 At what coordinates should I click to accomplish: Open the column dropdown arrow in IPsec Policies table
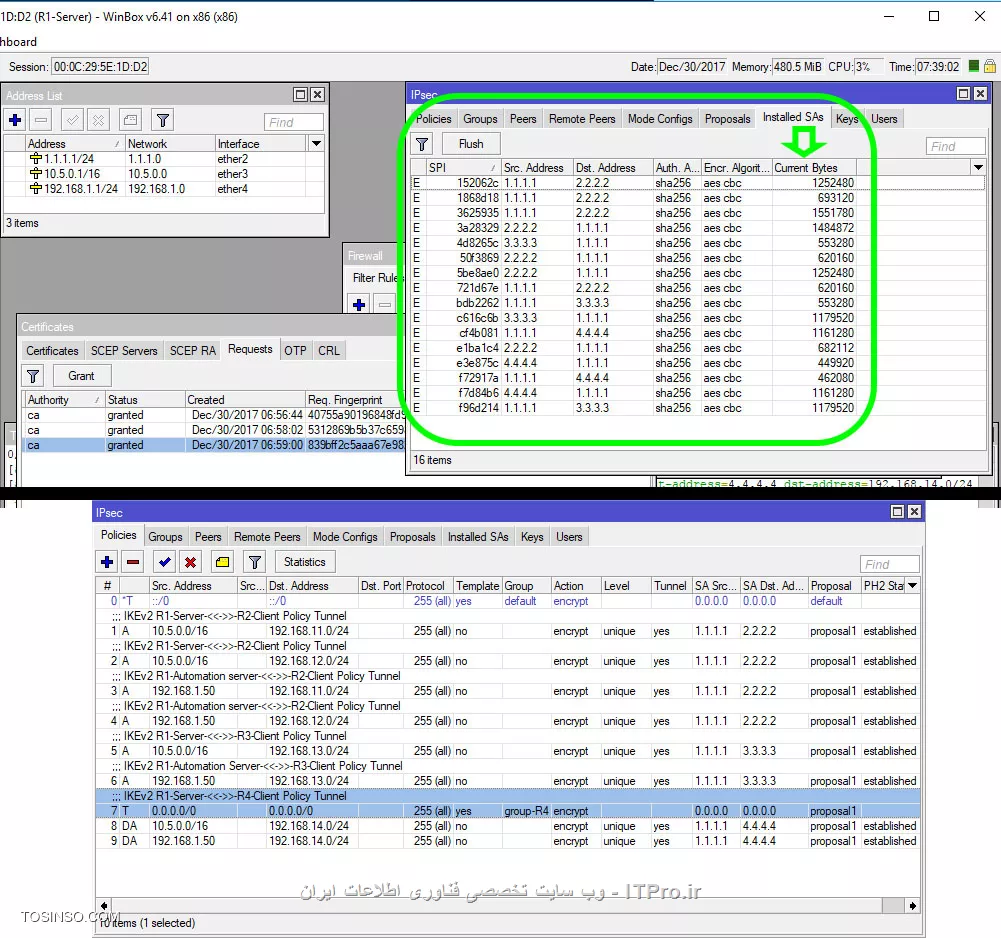pyautogui.click(x=913, y=586)
